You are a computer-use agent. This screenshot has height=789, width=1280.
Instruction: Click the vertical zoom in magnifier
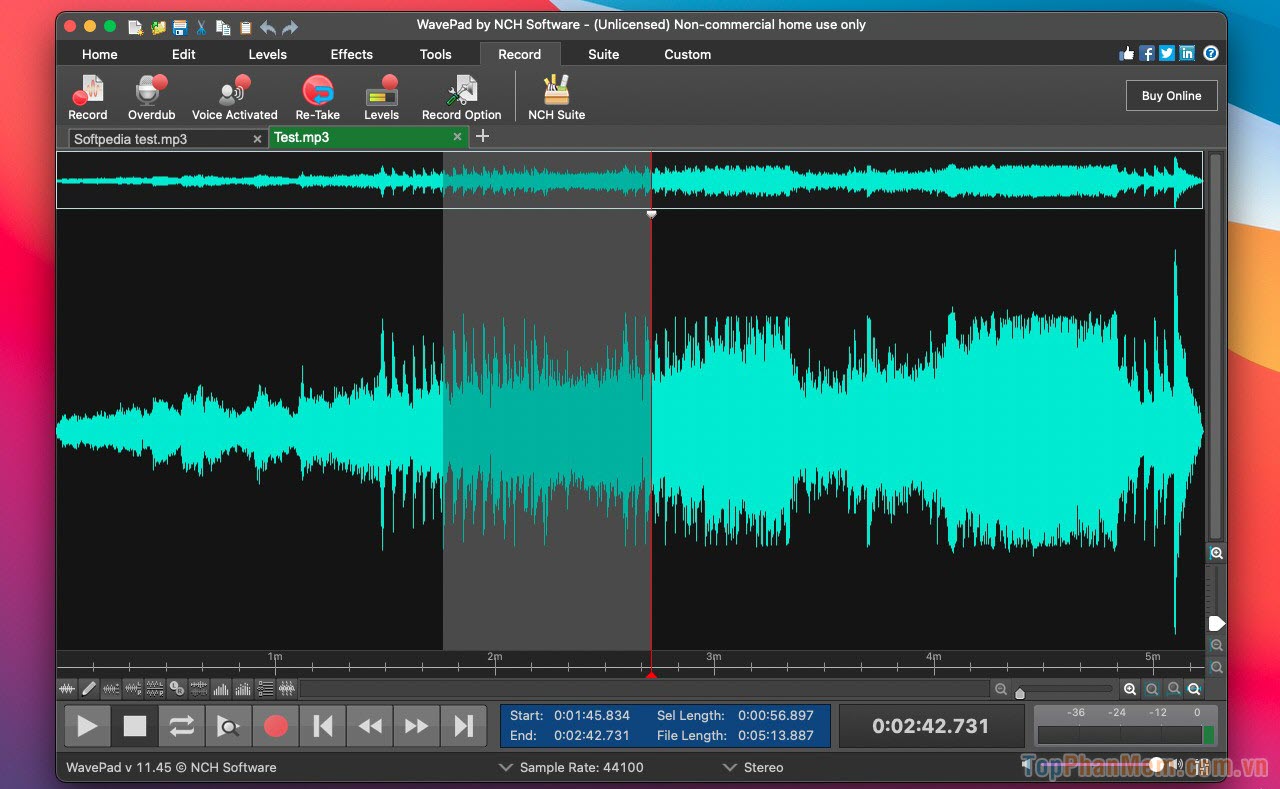(x=1216, y=553)
